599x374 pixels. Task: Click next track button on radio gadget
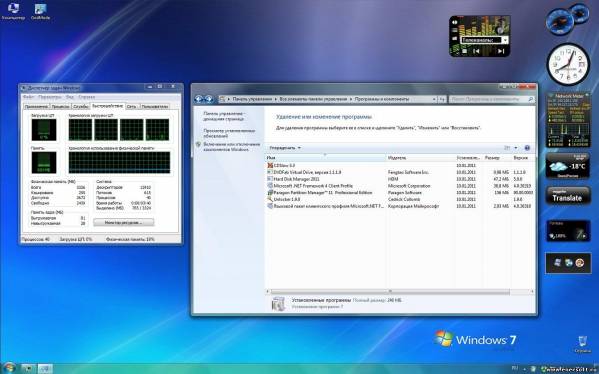click(x=501, y=51)
